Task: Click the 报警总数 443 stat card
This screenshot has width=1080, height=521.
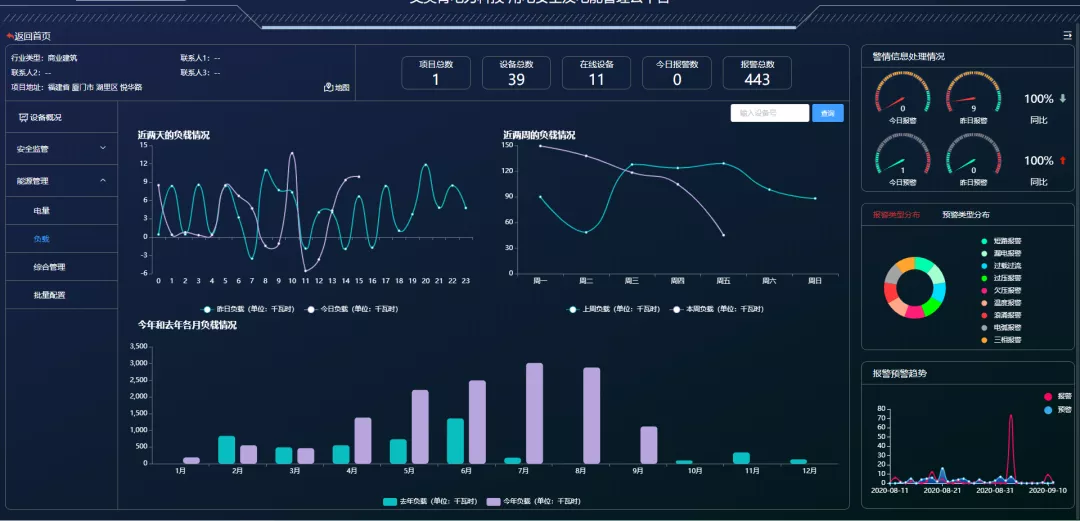Action: pos(757,73)
